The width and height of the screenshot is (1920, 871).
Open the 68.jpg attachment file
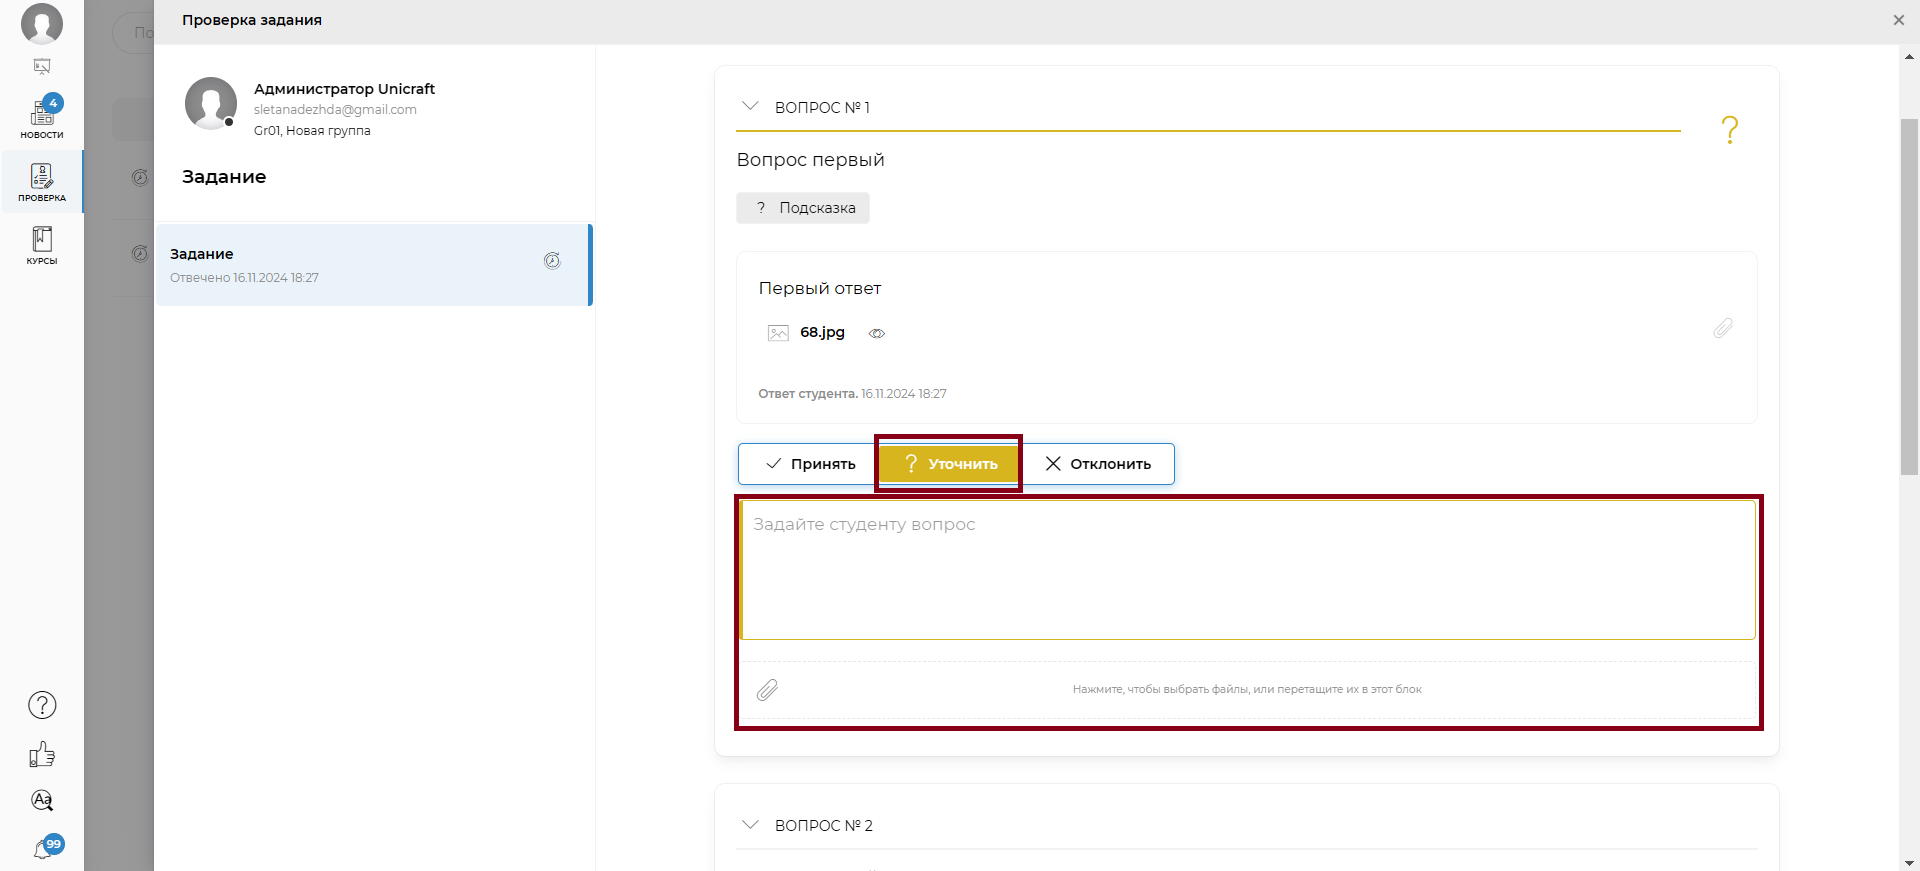(x=822, y=332)
